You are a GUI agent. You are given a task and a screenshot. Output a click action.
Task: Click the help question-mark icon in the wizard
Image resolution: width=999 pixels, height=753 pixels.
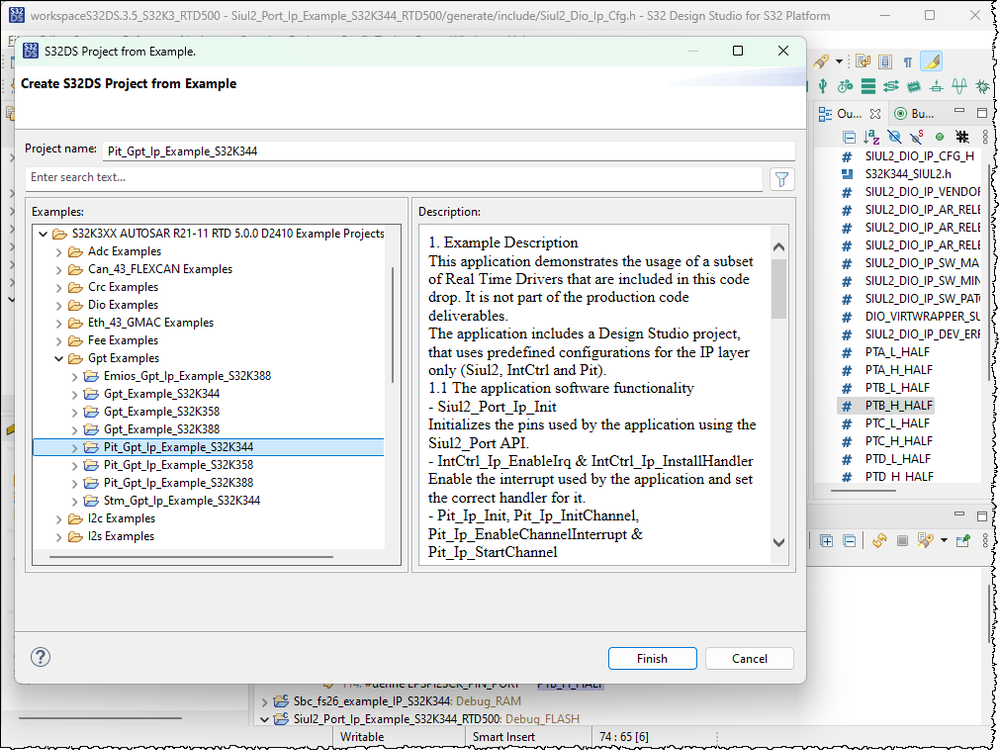[39, 657]
